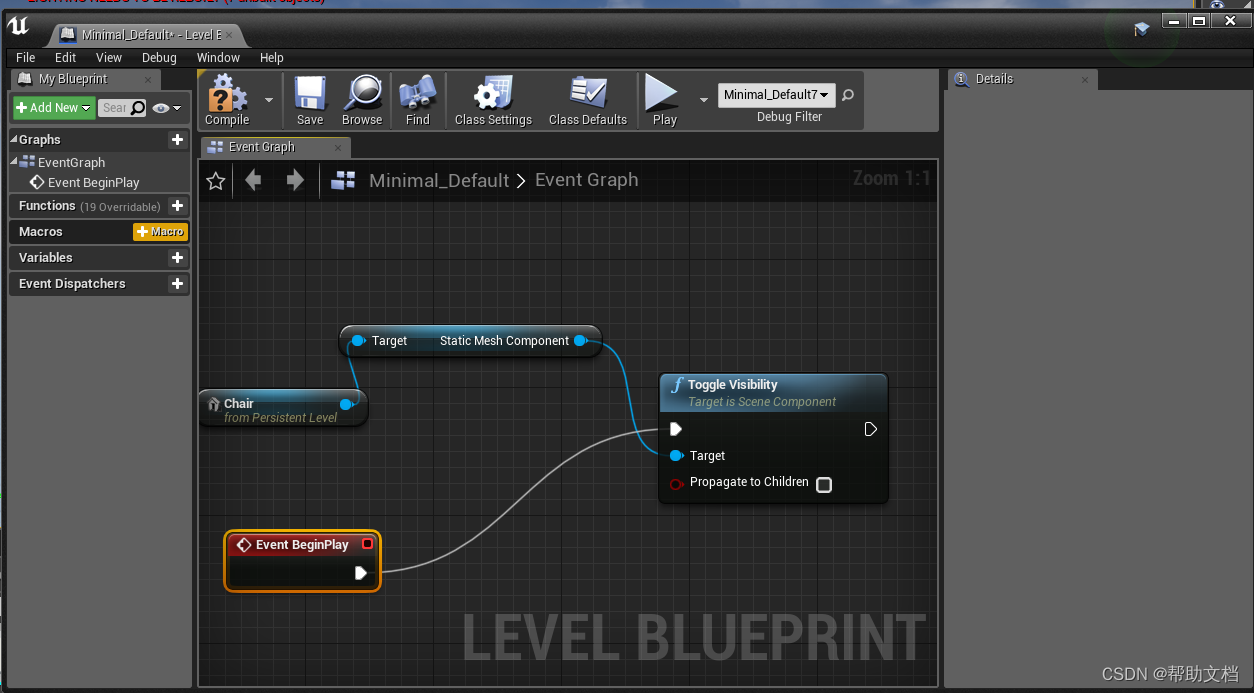Open Class Defaults from toolbar
Viewport: 1254px width, 693px height.
[588, 100]
